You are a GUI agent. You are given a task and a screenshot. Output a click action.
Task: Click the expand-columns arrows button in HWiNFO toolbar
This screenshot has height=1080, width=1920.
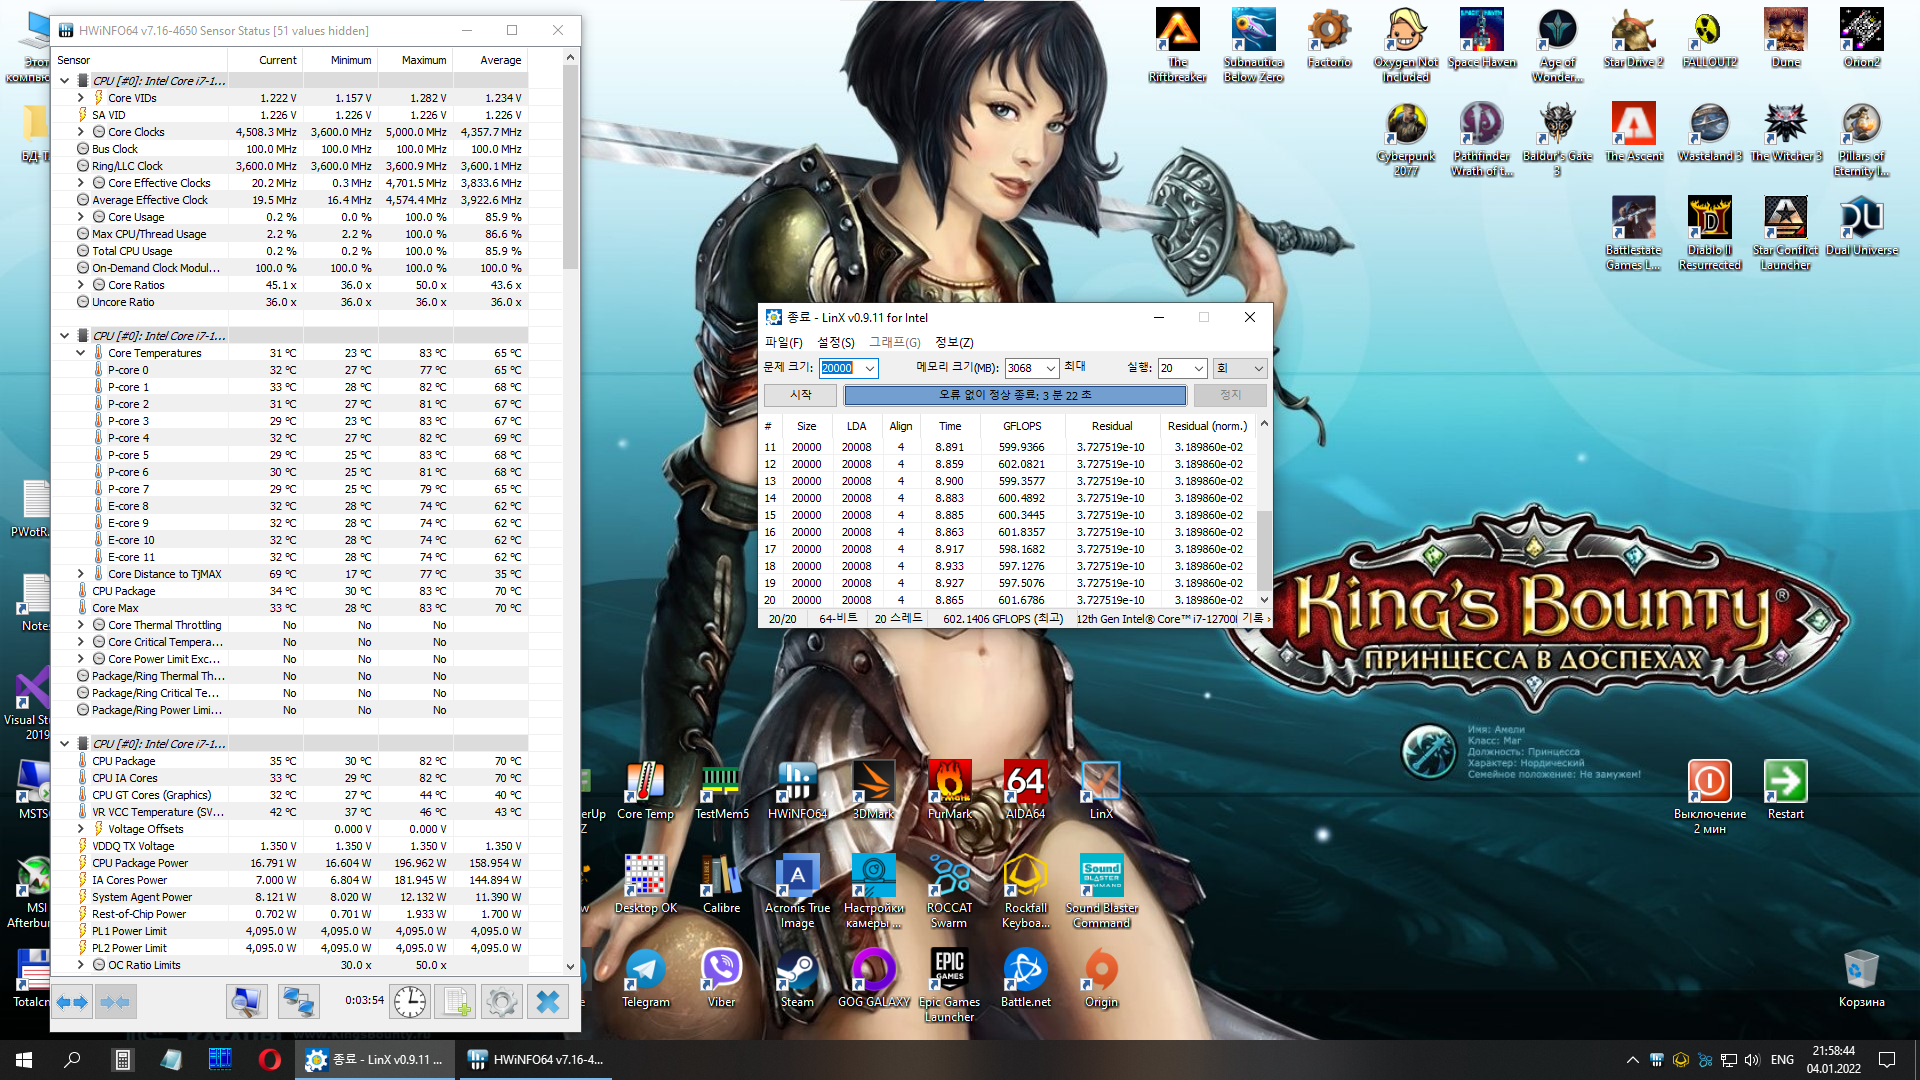click(x=72, y=1001)
